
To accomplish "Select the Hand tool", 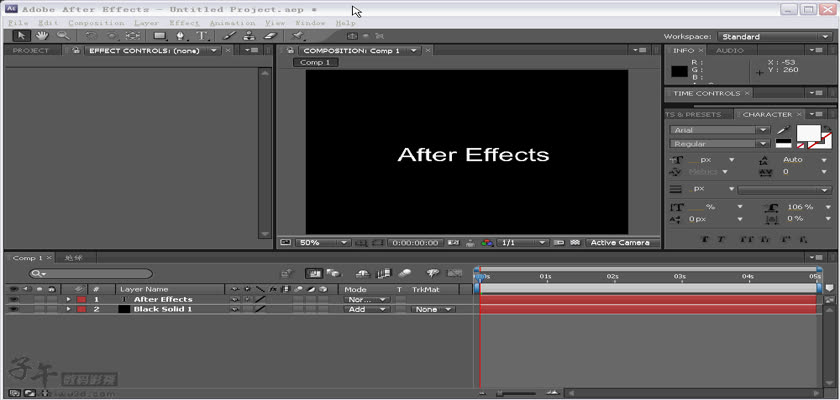I will 42,36.
